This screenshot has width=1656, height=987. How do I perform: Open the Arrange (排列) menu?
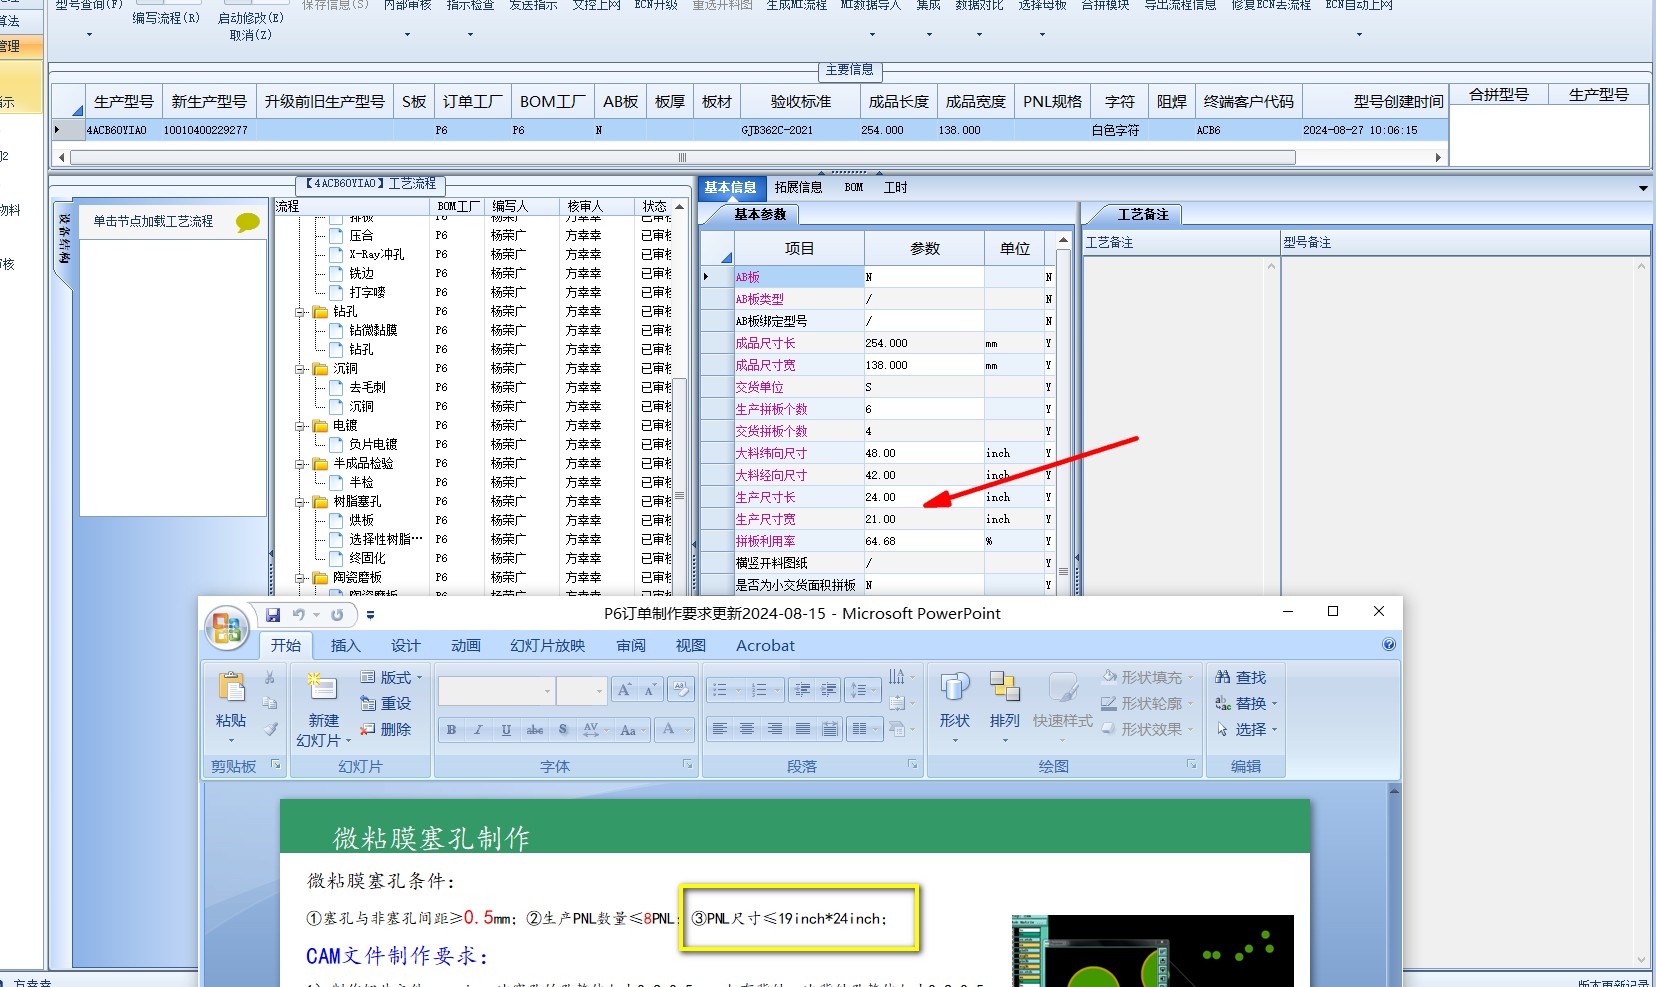point(1005,707)
